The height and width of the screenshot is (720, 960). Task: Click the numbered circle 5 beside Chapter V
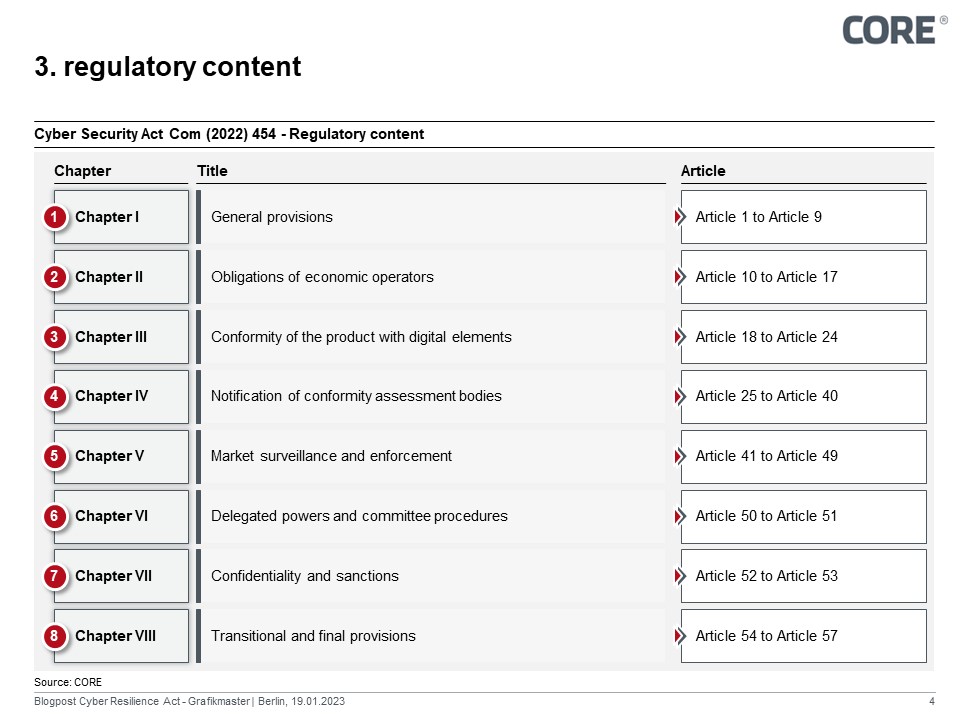tap(57, 456)
